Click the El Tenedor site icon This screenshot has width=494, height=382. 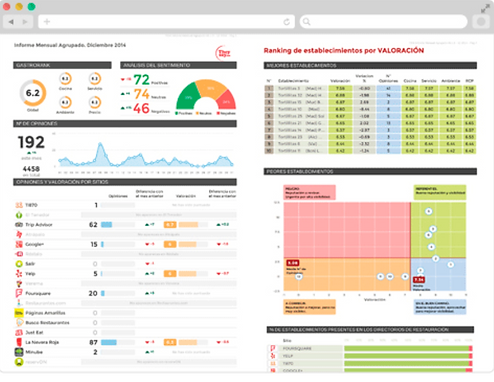click(19, 215)
